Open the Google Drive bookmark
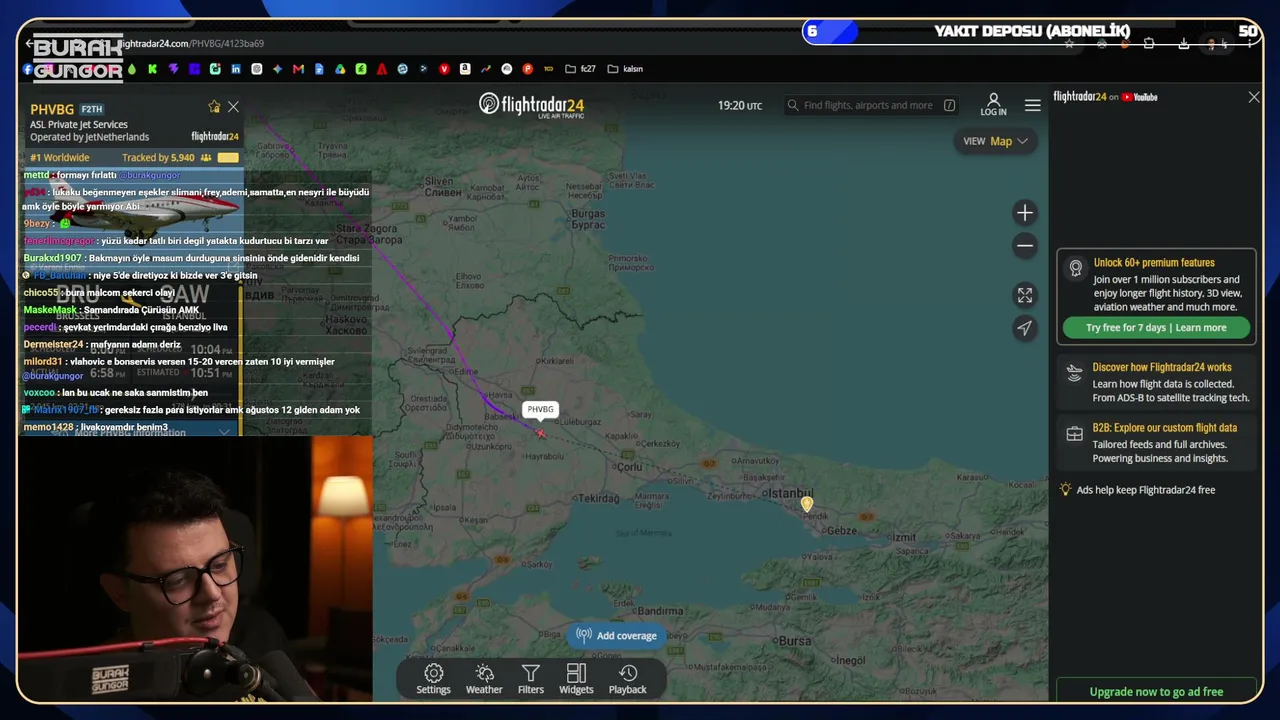The height and width of the screenshot is (720, 1280). (340, 69)
